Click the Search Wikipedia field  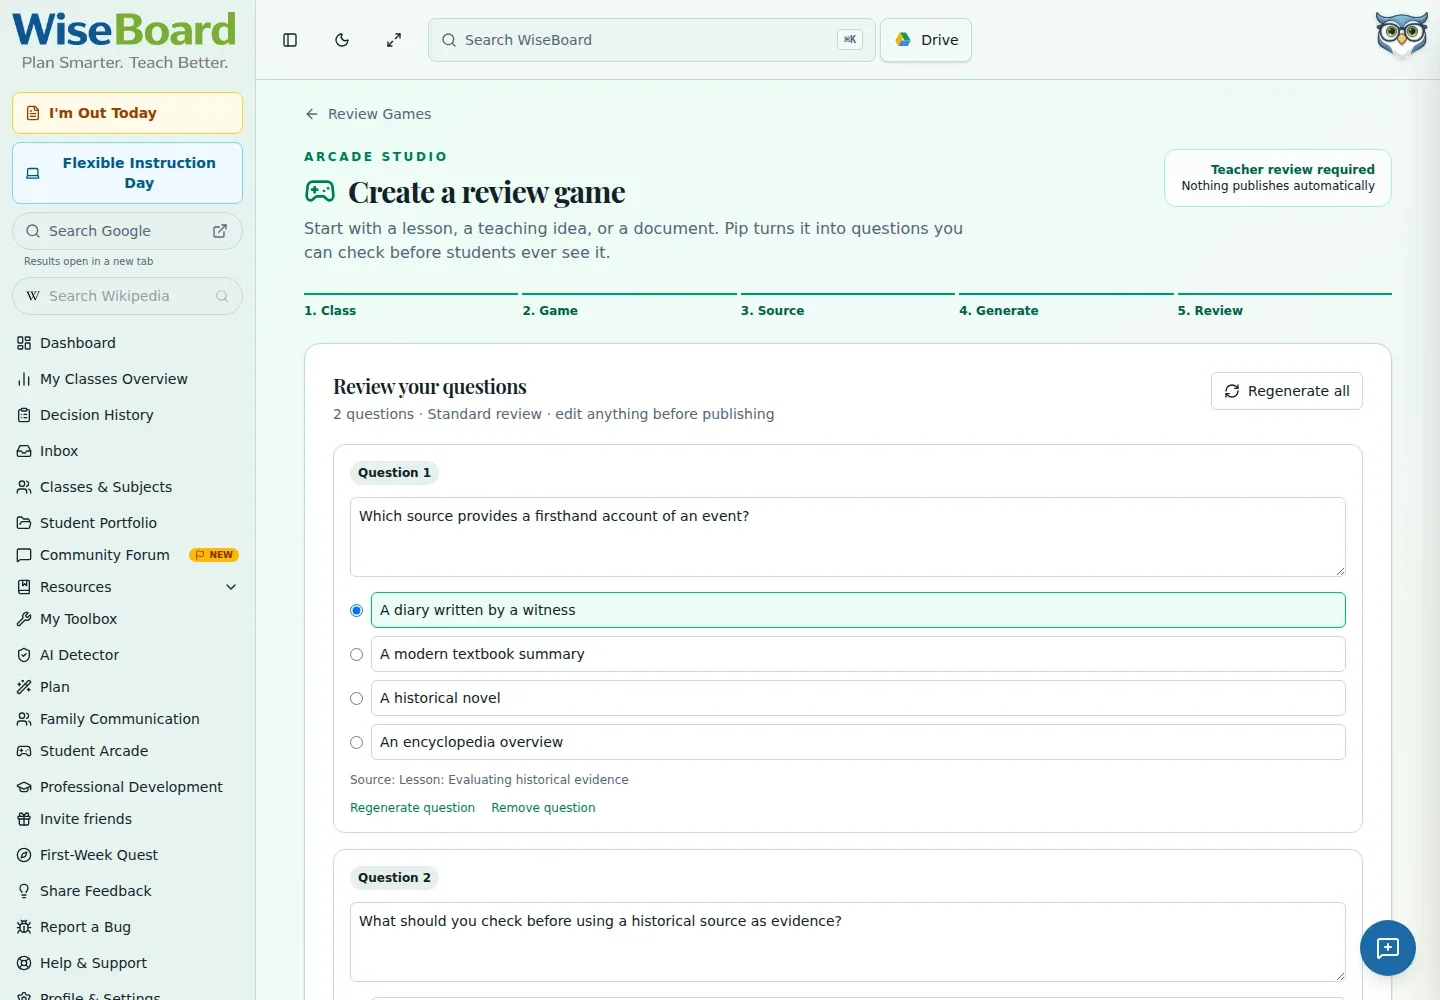(127, 296)
